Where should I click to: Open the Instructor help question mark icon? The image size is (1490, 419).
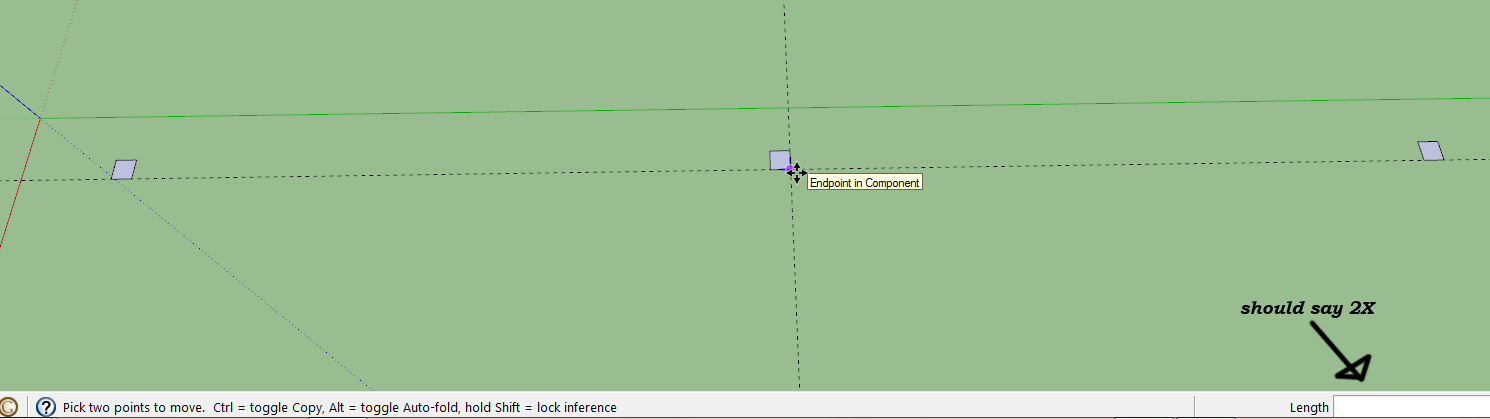[45, 407]
